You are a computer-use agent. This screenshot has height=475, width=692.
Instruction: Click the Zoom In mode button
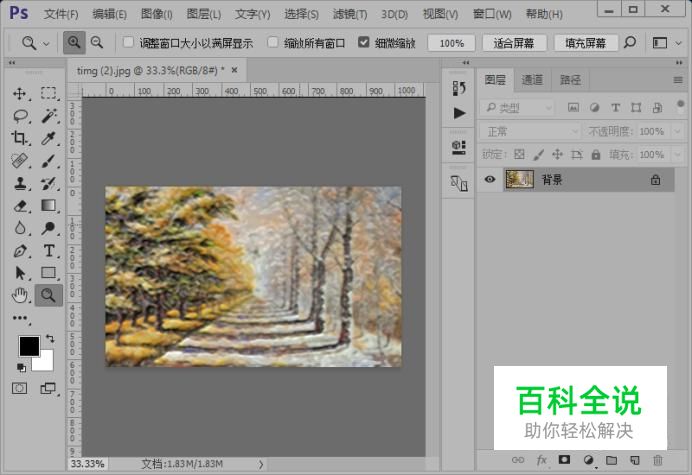coord(74,42)
